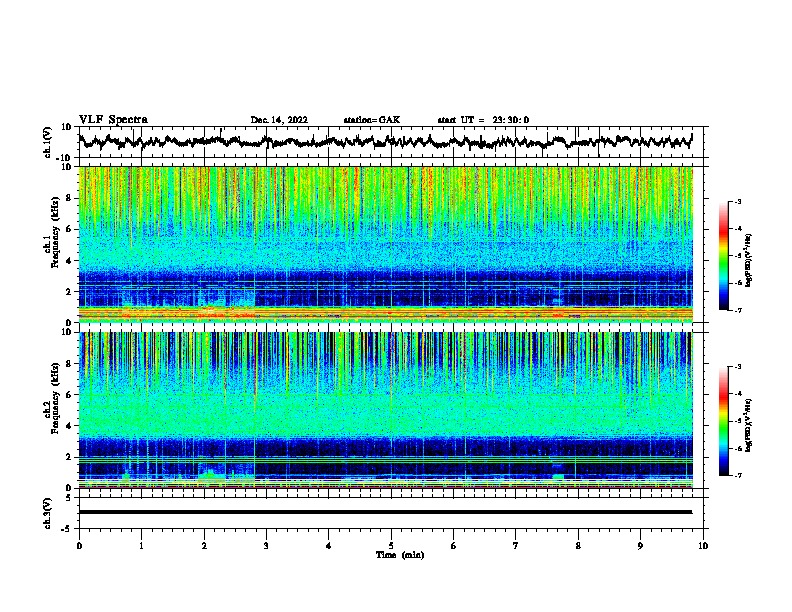Click the ch.1(V) waveform trace panel

point(391,142)
